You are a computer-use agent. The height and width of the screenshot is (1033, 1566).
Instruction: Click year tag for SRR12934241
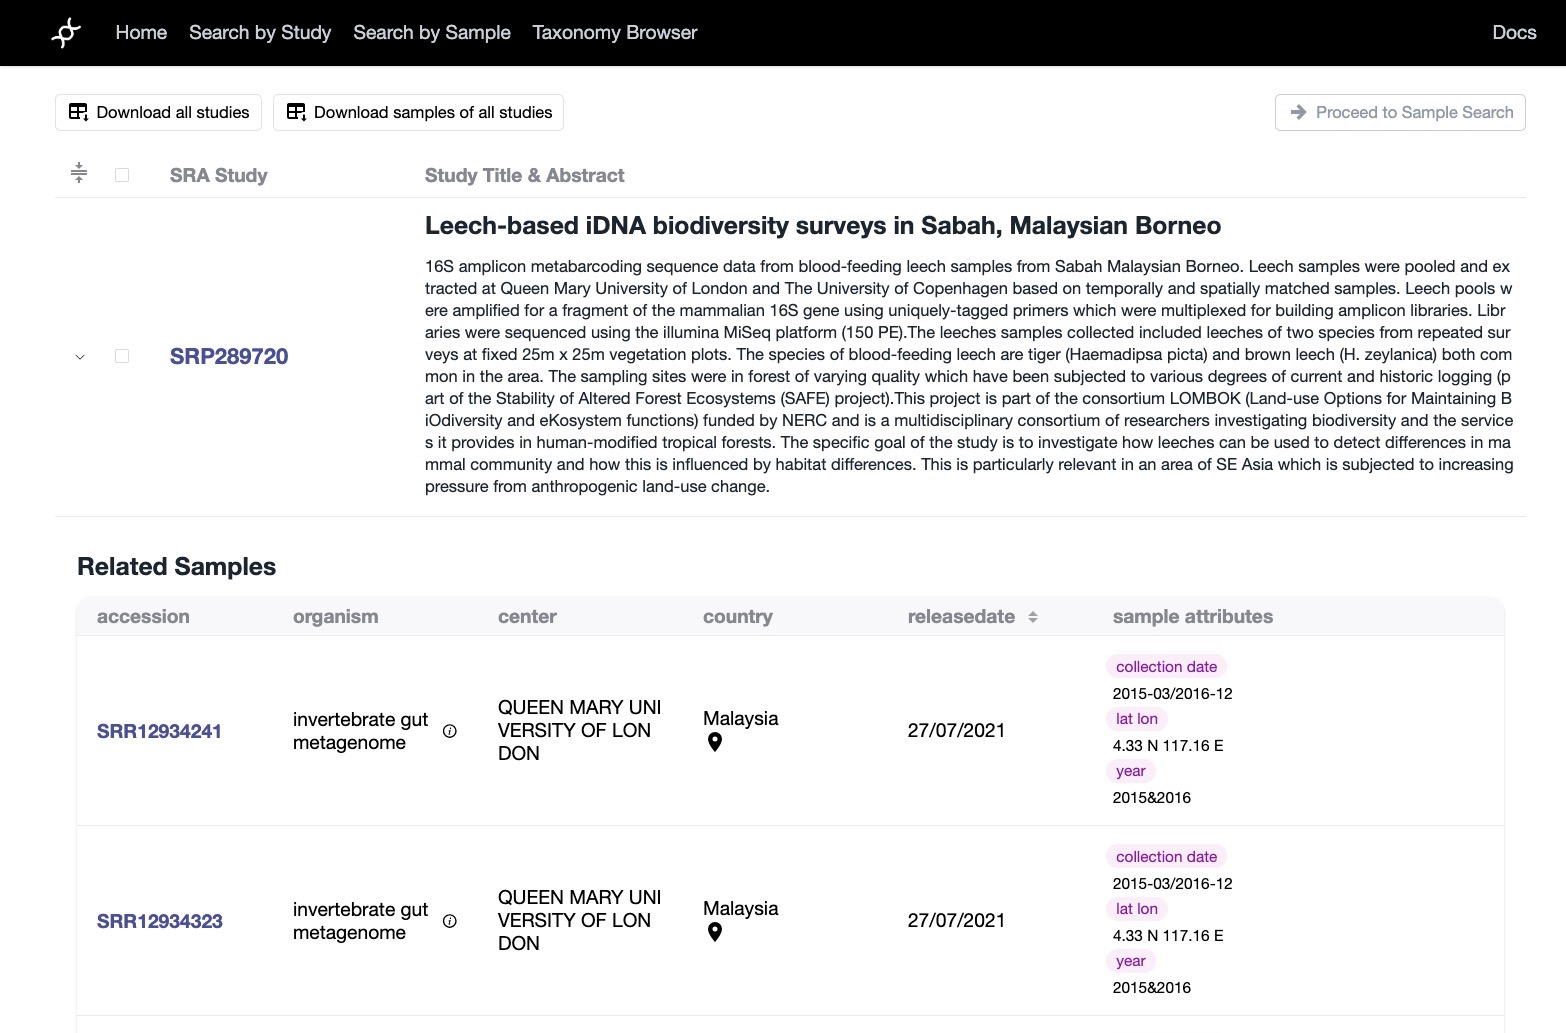1131,771
